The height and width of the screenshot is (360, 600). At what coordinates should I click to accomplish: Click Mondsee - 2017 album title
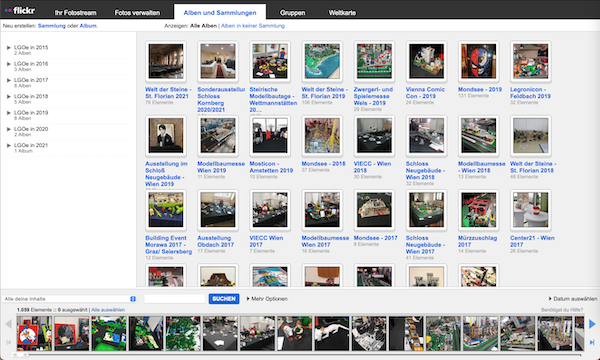[375, 238]
